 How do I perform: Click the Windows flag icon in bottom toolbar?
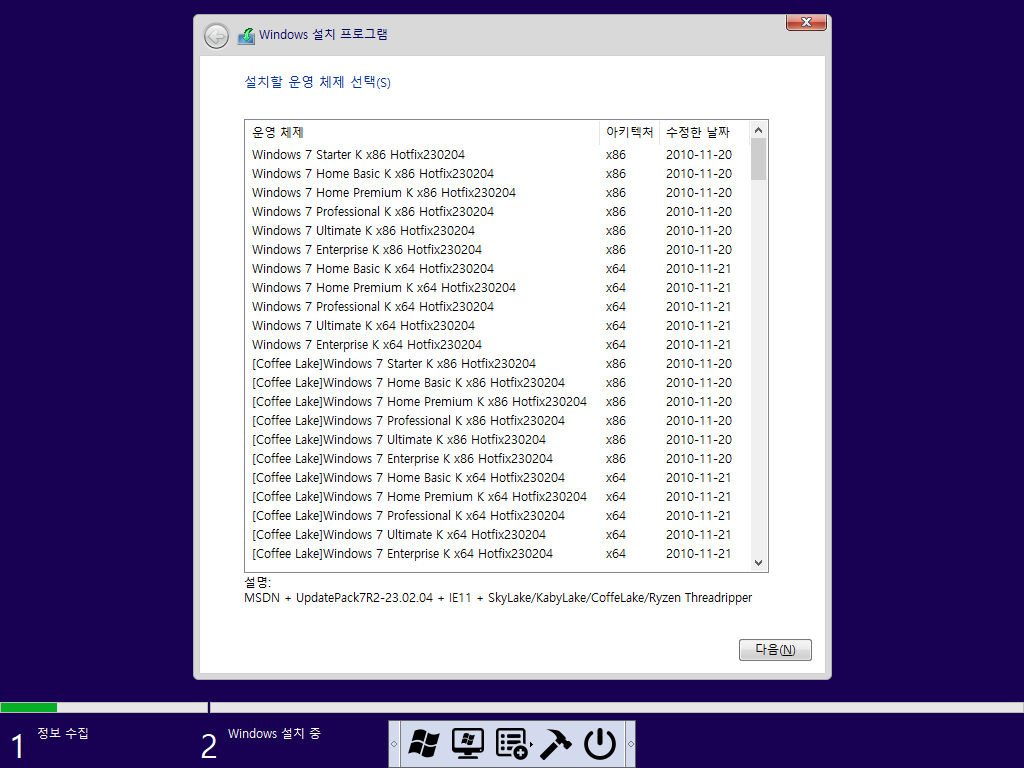point(424,744)
